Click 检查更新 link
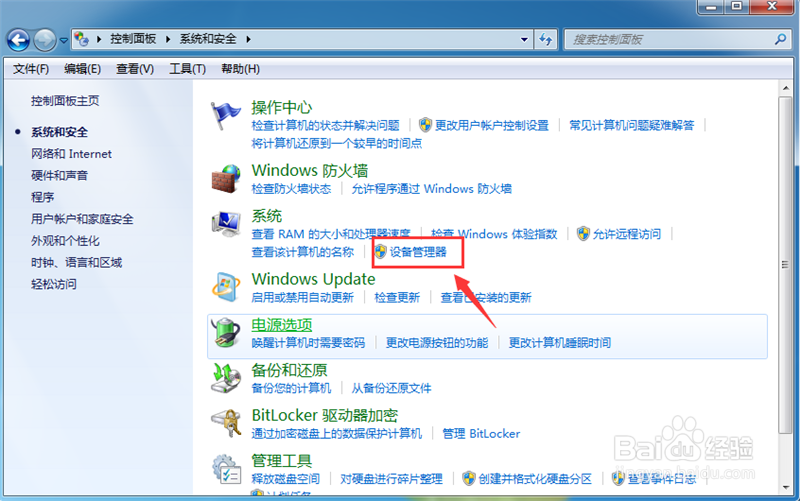 397,297
